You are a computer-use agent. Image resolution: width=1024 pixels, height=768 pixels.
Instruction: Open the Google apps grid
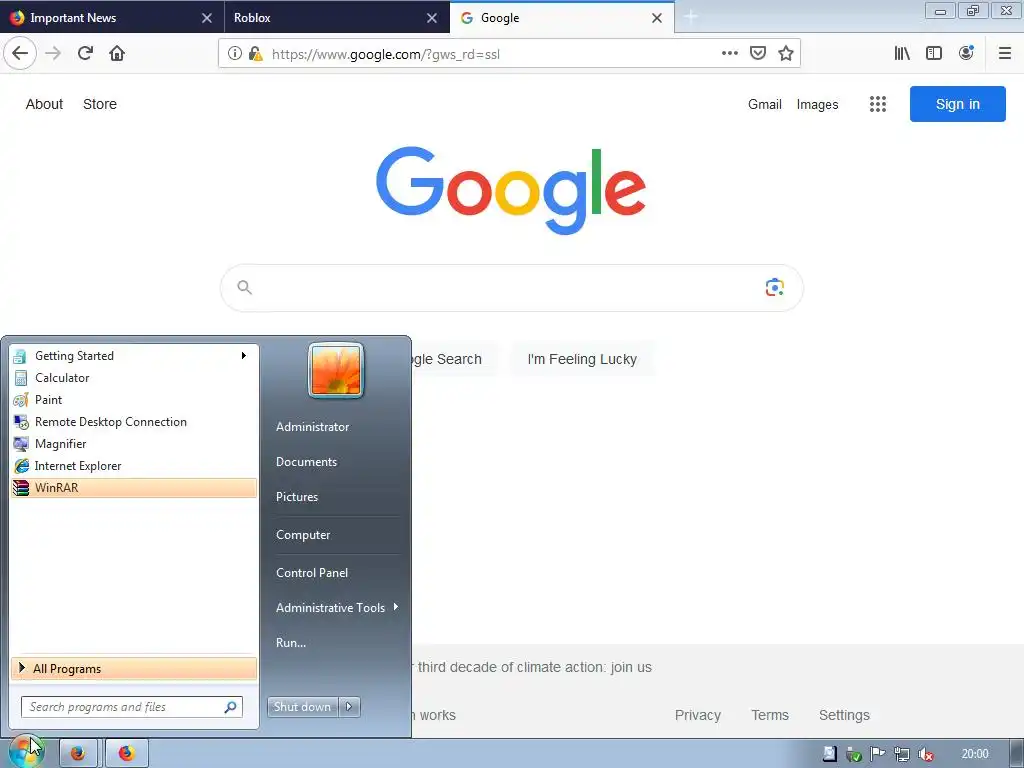(x=878, y=104)
